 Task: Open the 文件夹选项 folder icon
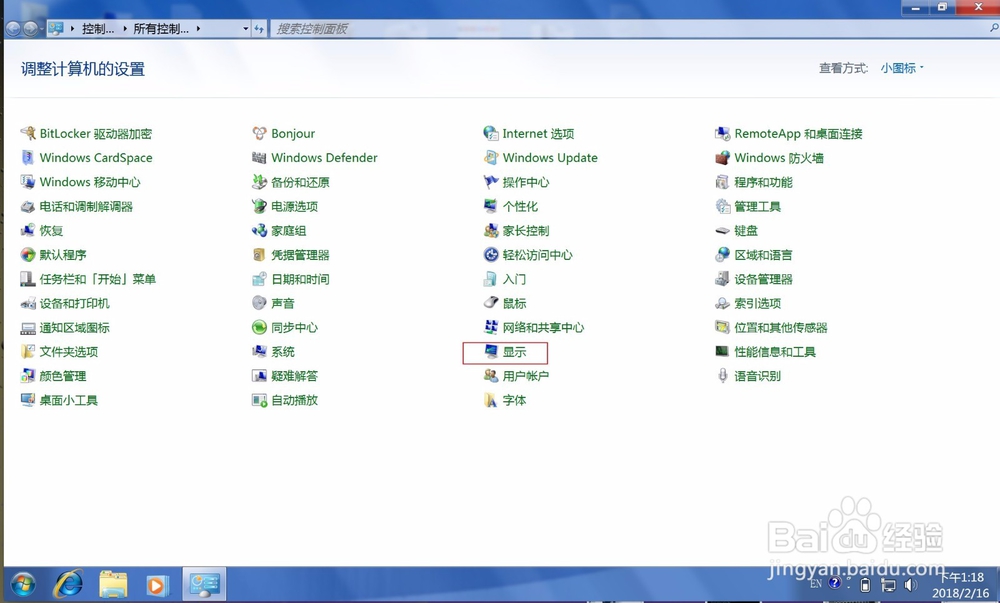(28, 351)
